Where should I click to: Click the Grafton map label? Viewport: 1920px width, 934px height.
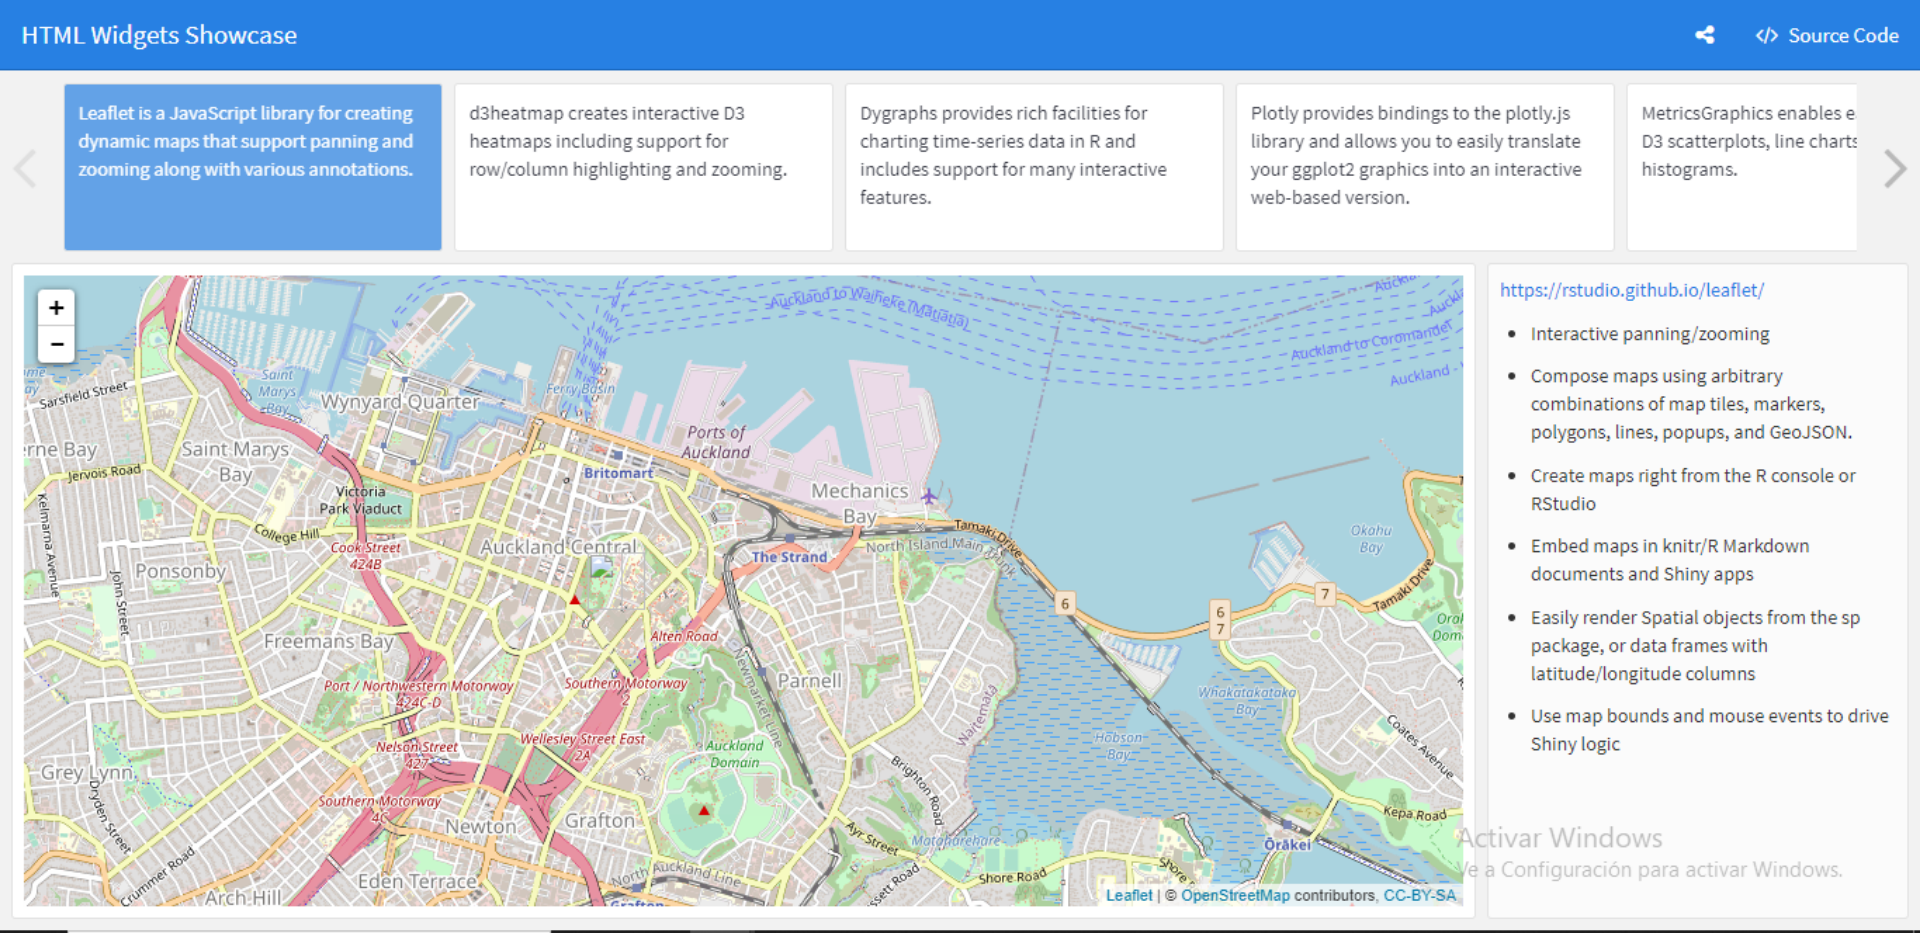pyautogui.click(x=600, y=820)
